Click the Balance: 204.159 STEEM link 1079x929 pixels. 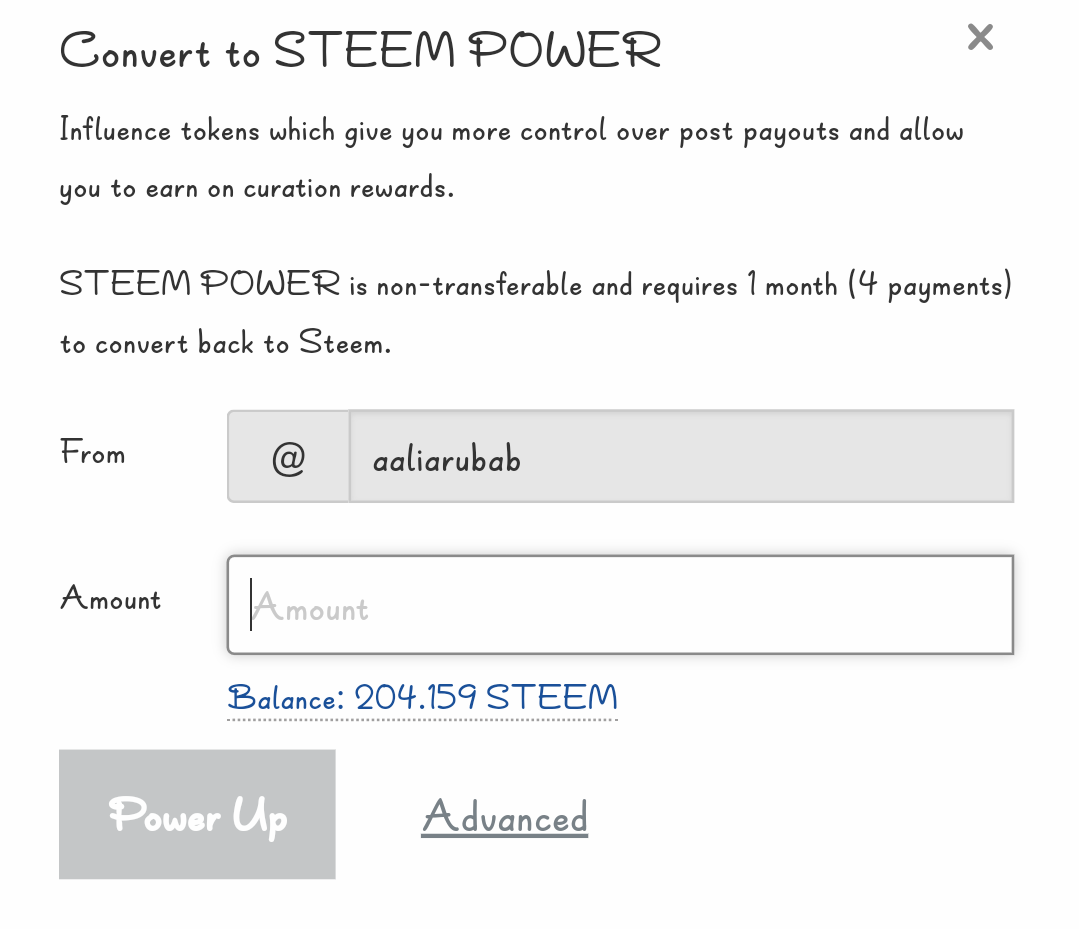(x=422, y=697)
